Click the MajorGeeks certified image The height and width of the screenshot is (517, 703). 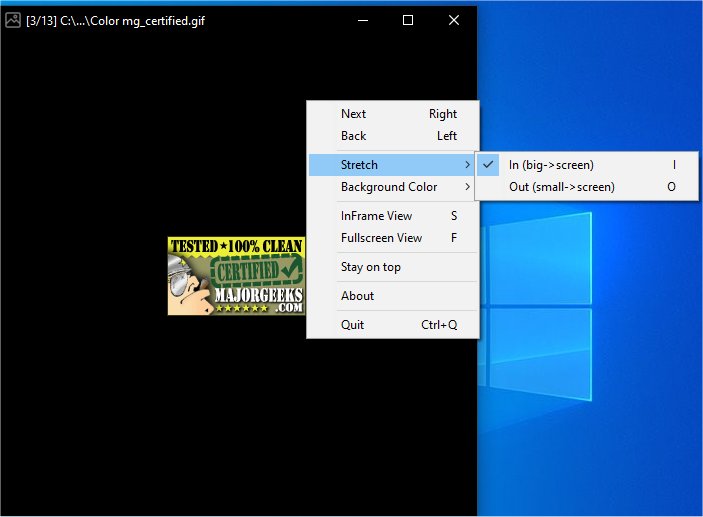(236, 276)
